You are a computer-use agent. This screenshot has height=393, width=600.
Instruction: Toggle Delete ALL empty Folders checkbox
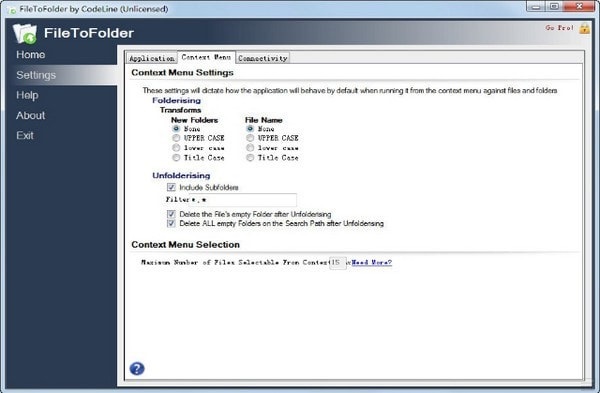coord(171,223)
